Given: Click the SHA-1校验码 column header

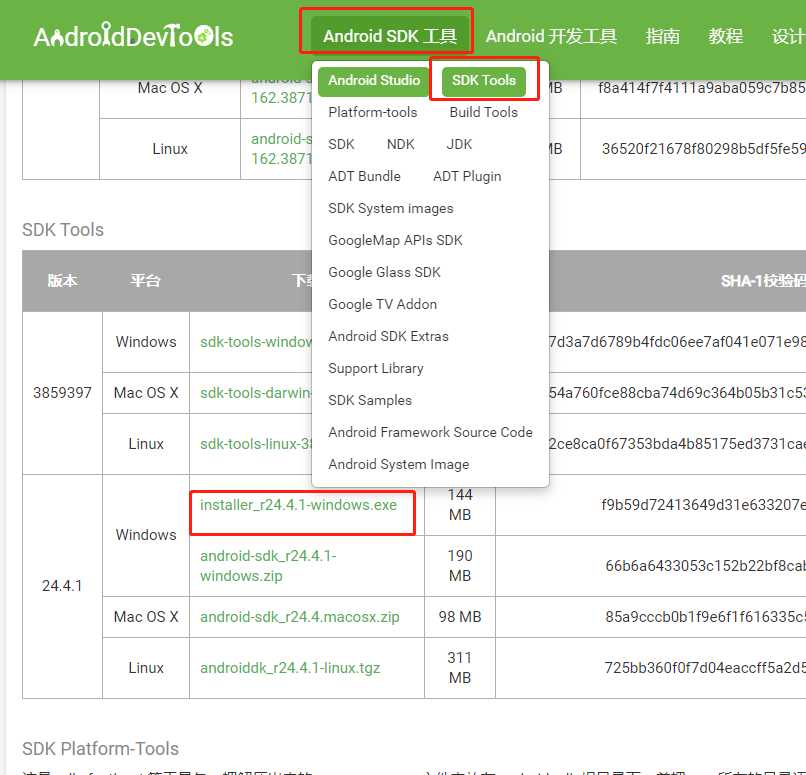Looking at the screenshot, I should click(x=763, y=281).
